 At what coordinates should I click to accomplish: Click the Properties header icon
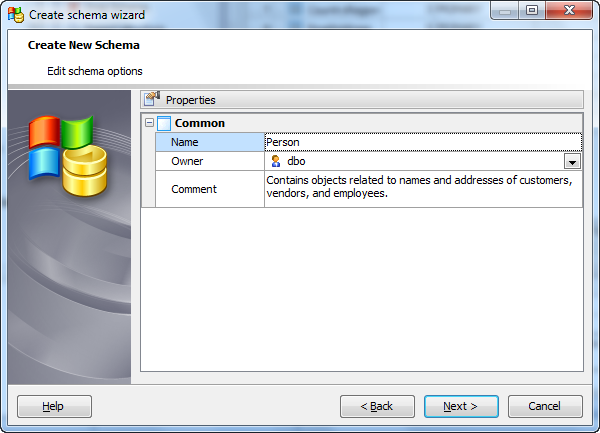point(152,99)
